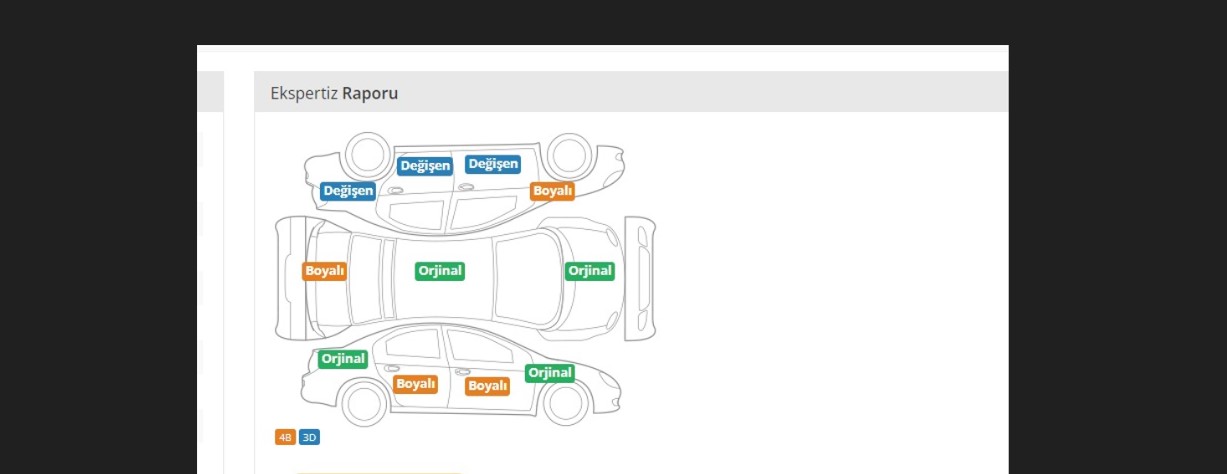Click front wheel of the upper flipped car
This screenshot has width=1227, height=474.
click(x=568, y=155)
